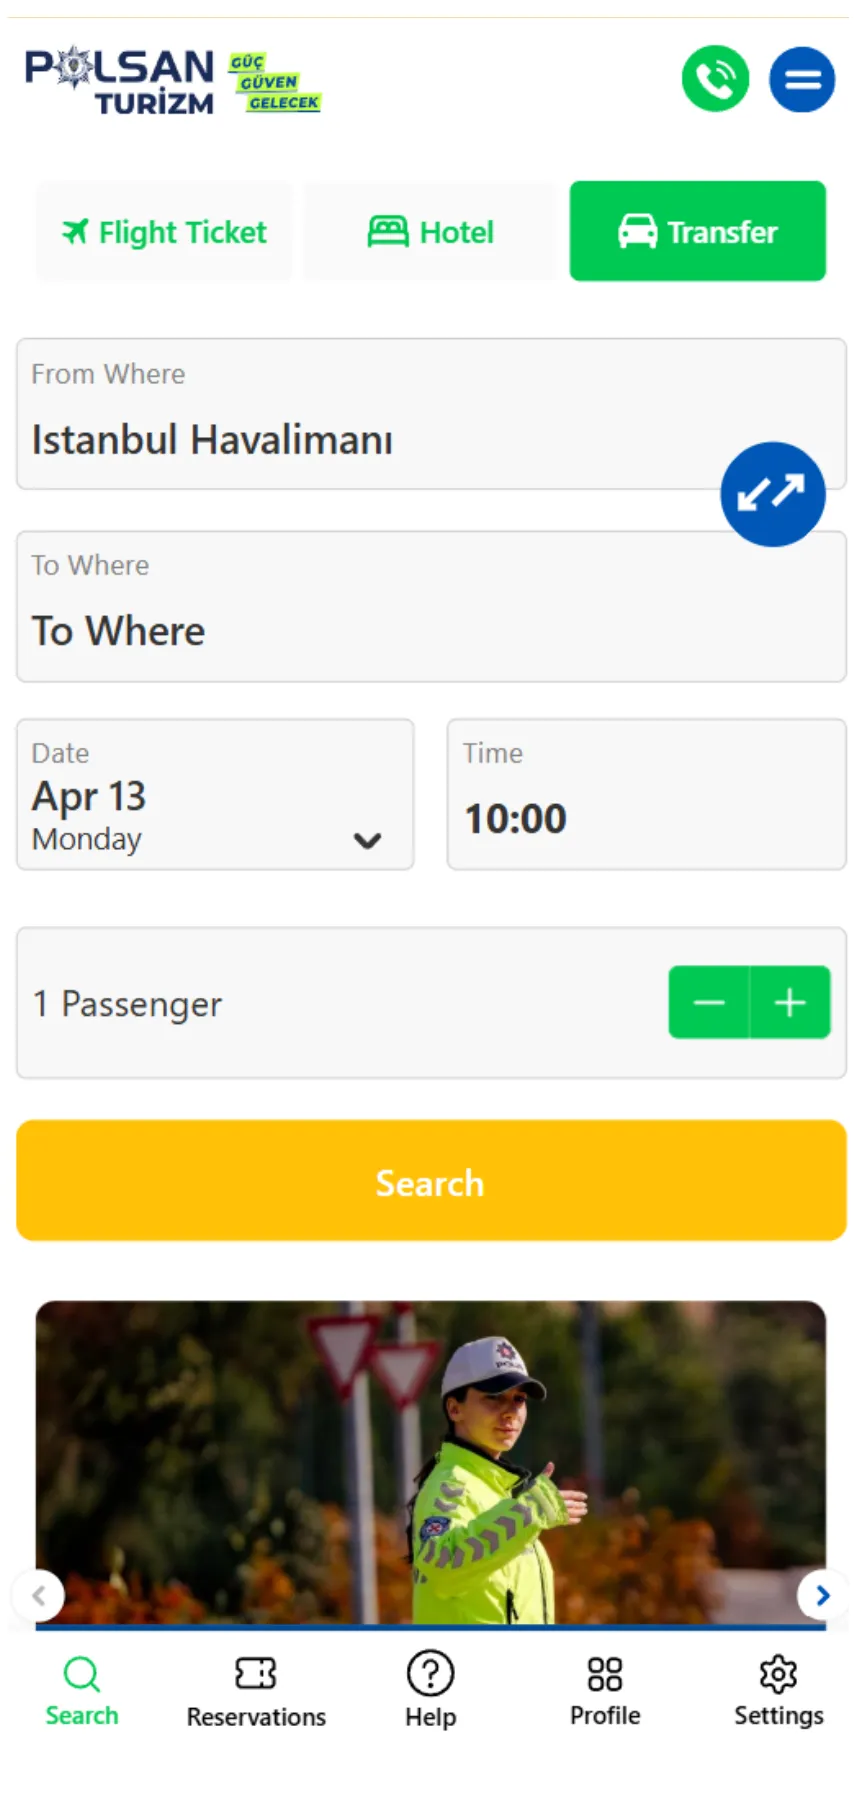Image resolution: width=857 pixels, height=1811 pixels.
Task: Click the Polsan Turizm logo
Action: (120, 81)
